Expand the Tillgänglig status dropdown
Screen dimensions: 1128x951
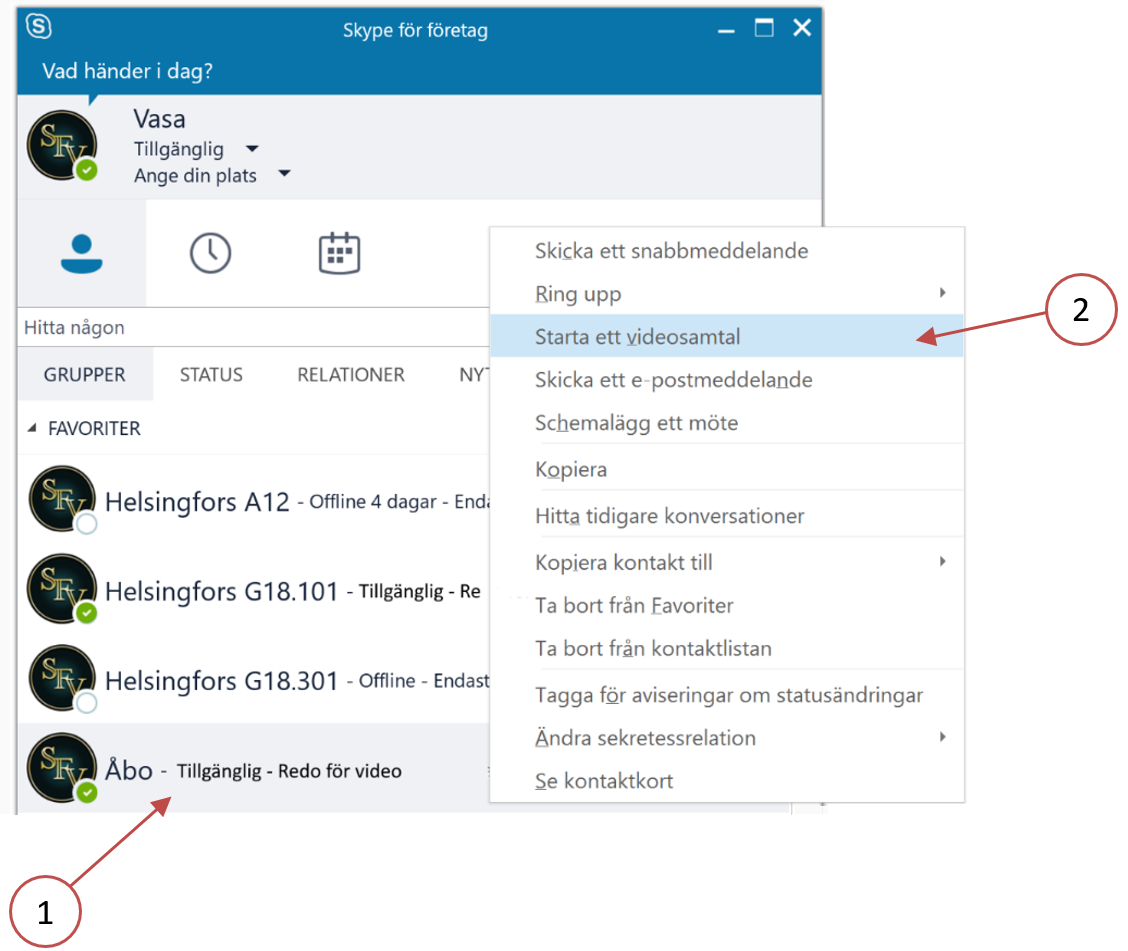252,150
